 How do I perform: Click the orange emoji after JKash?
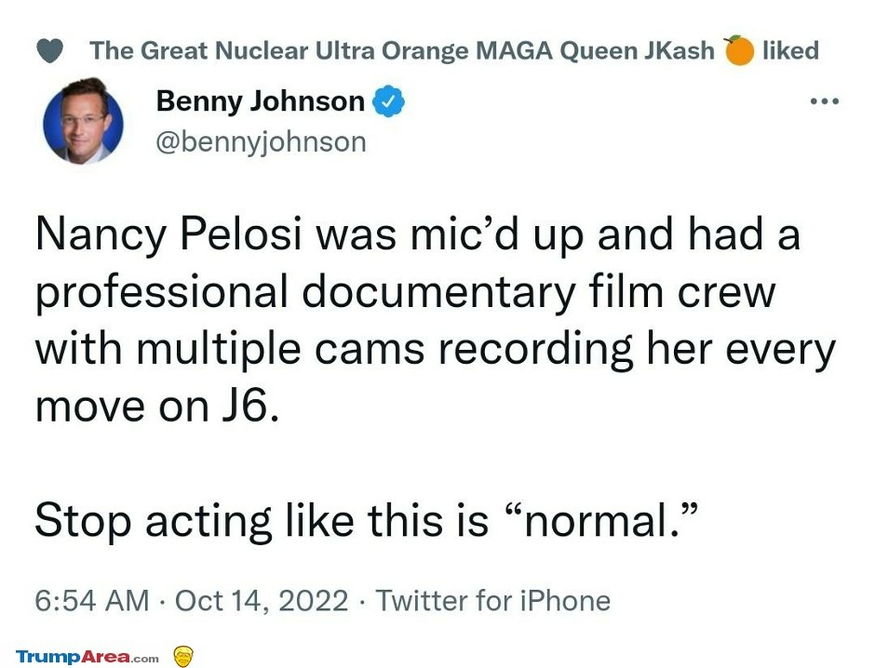[x=739, y=50]
